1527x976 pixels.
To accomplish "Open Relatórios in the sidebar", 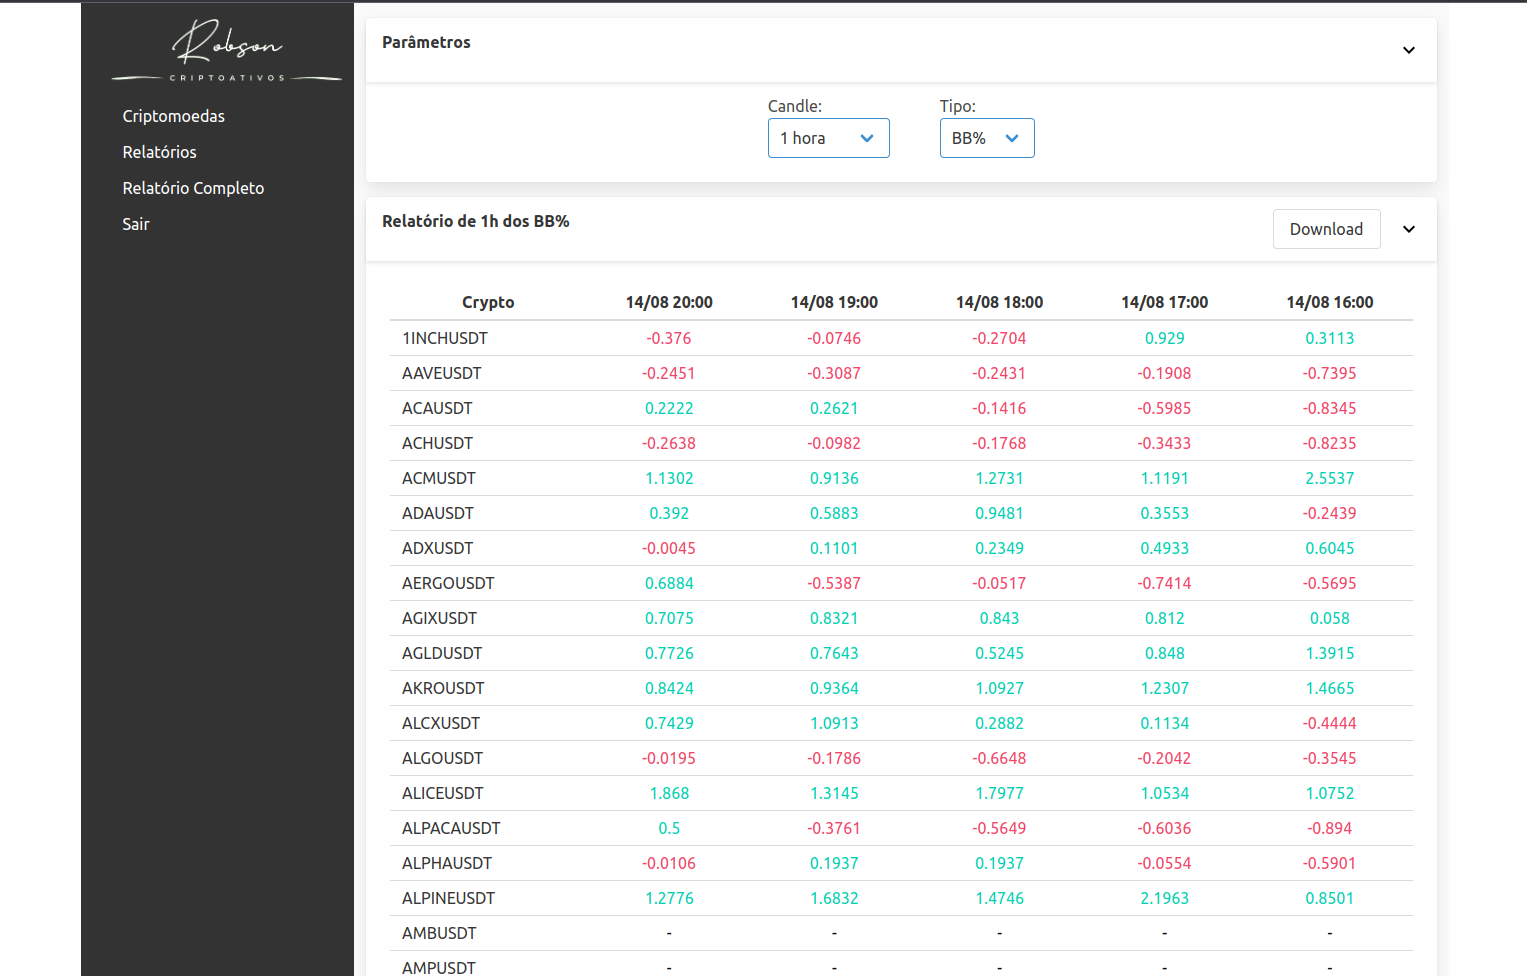I will [160, 152].
